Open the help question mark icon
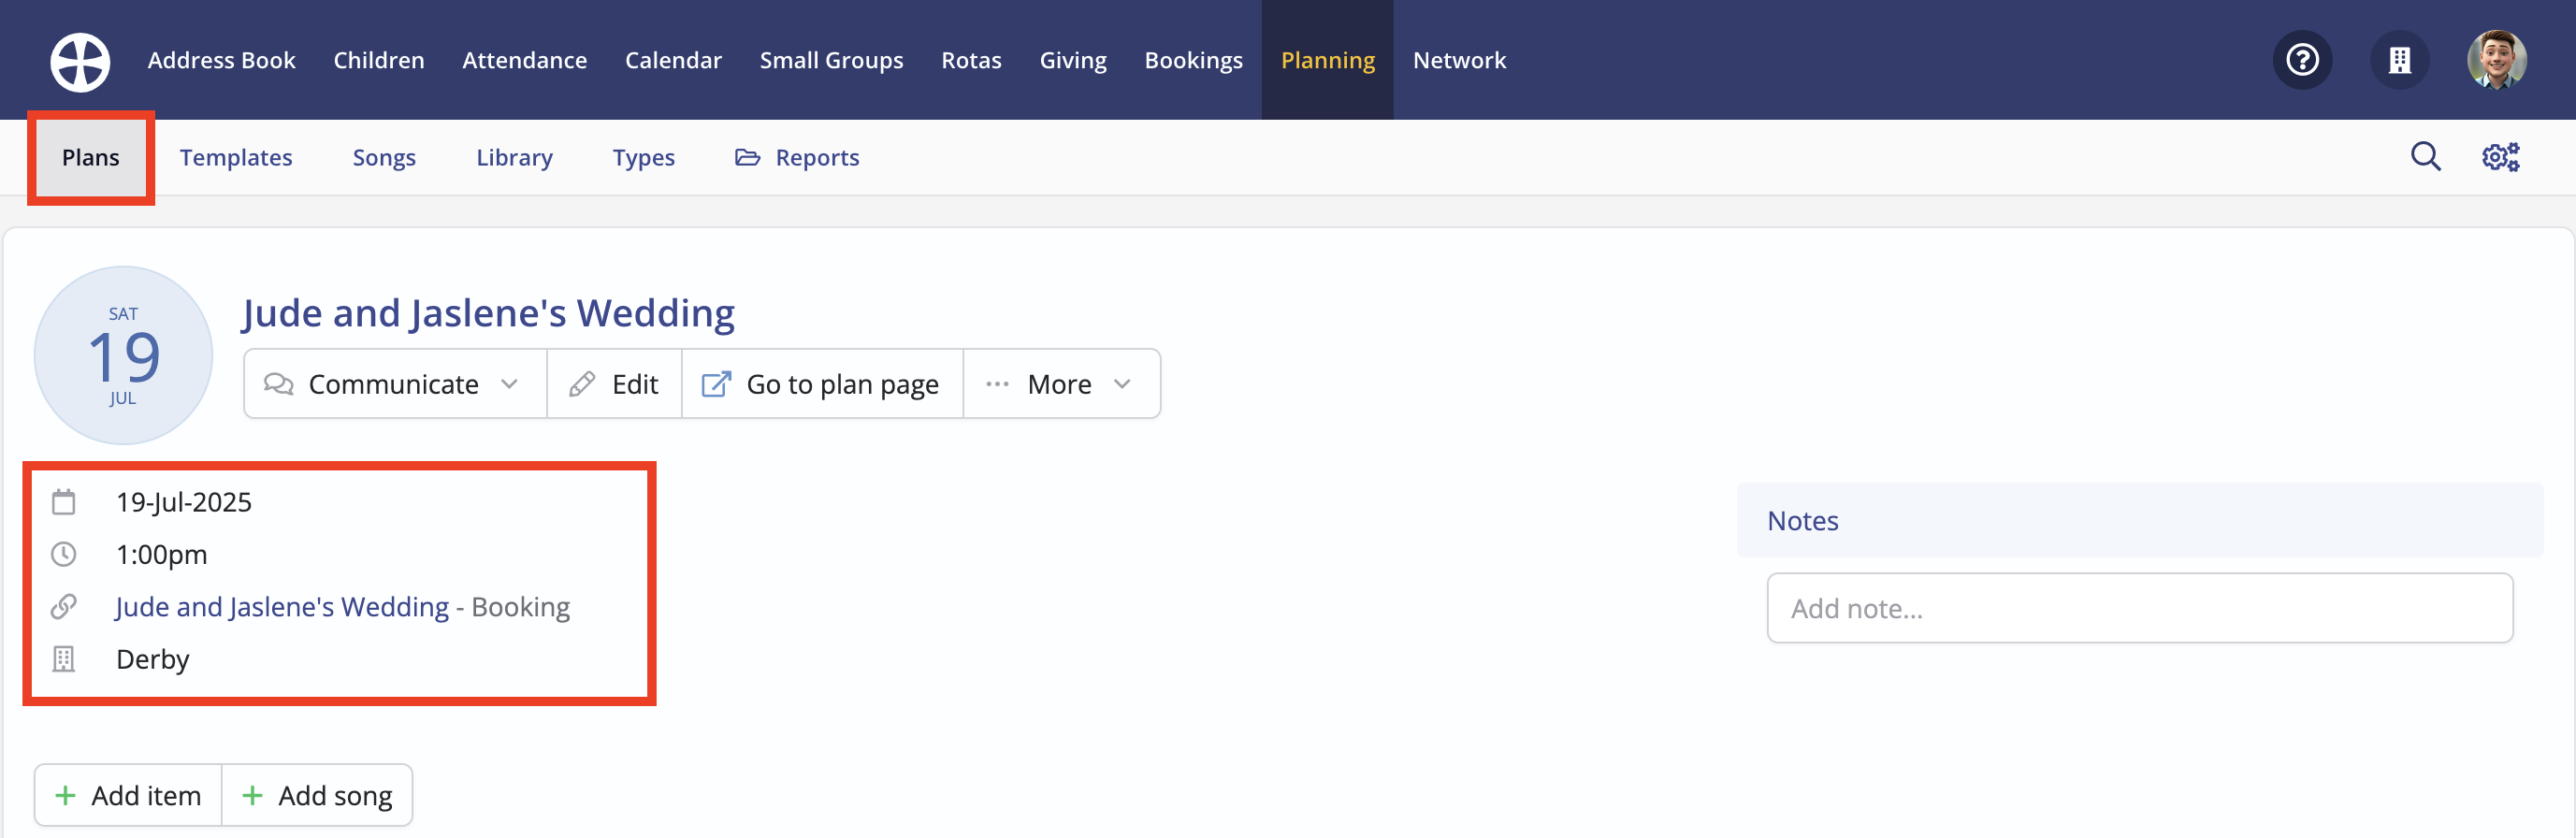The image size is (2576, 838). tap(2302, 60)
